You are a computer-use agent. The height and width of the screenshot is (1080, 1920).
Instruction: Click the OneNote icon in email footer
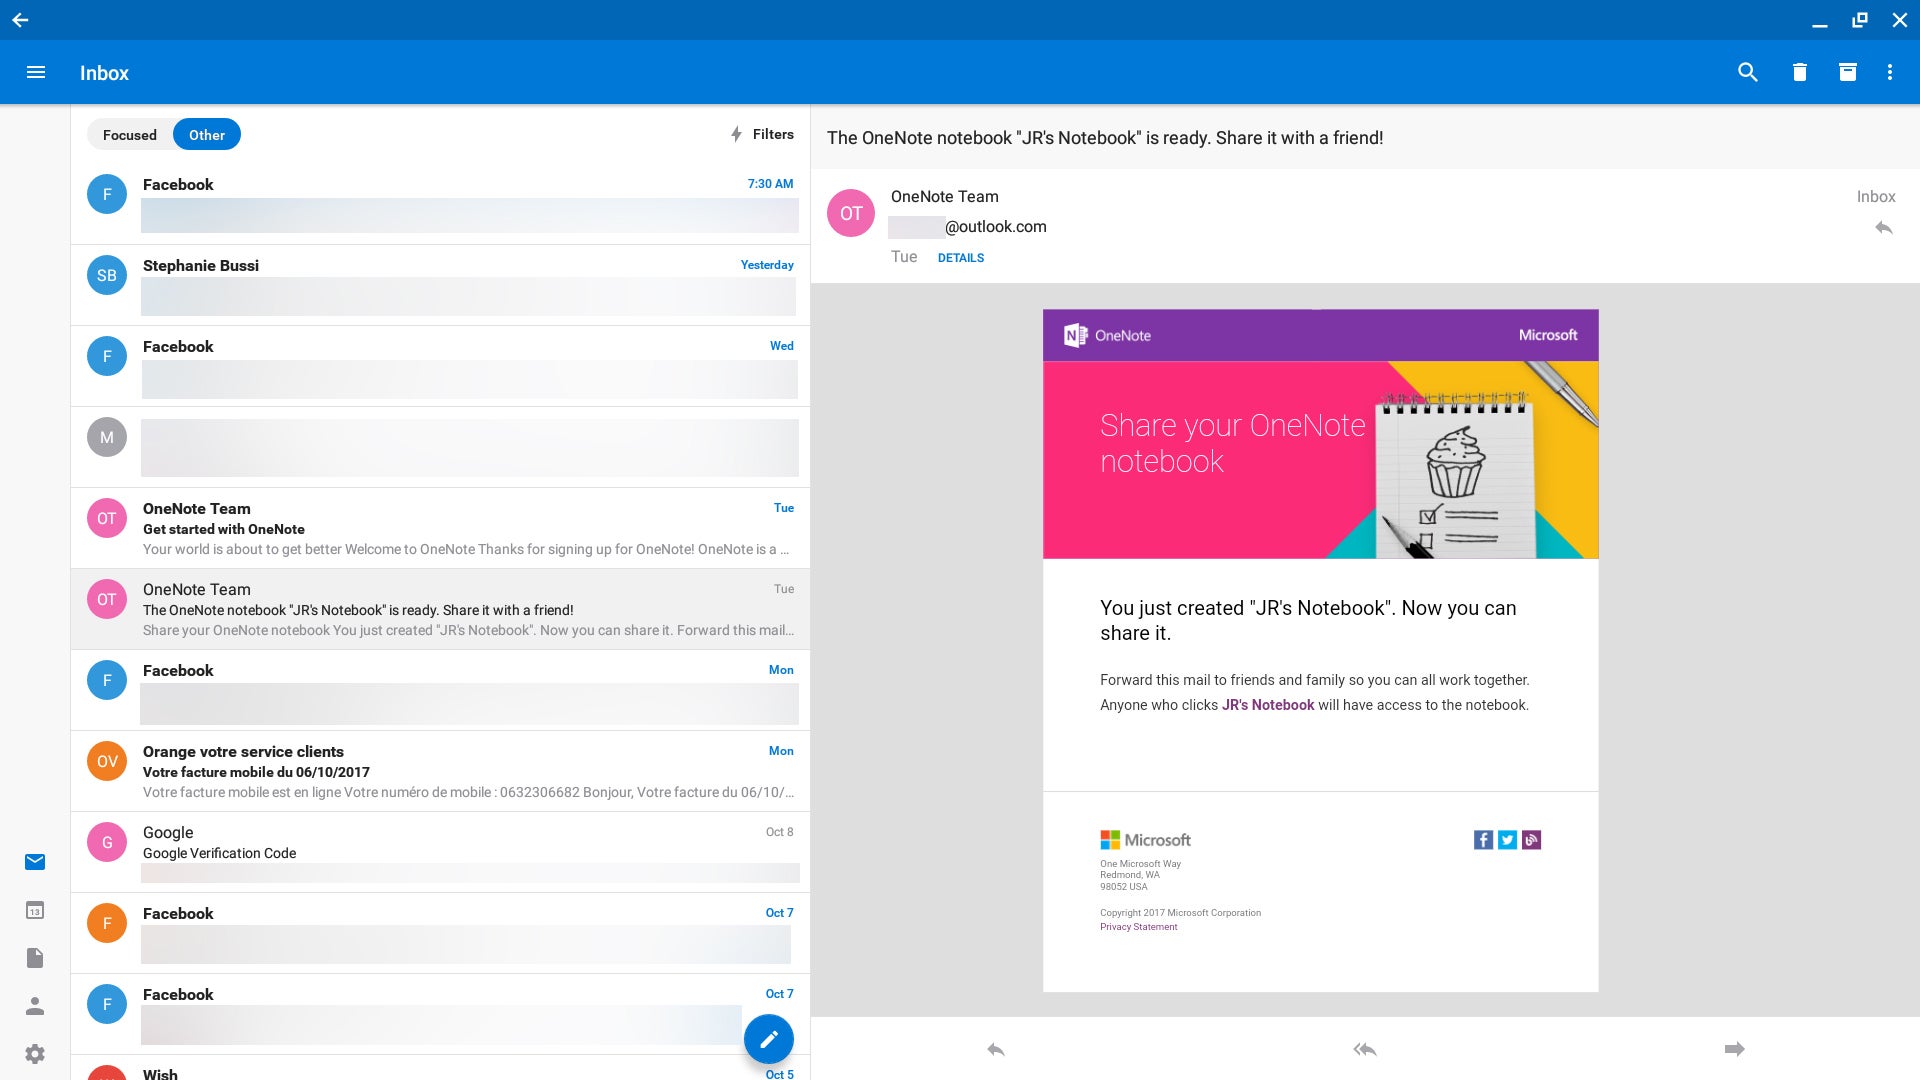coord(1531,840)
